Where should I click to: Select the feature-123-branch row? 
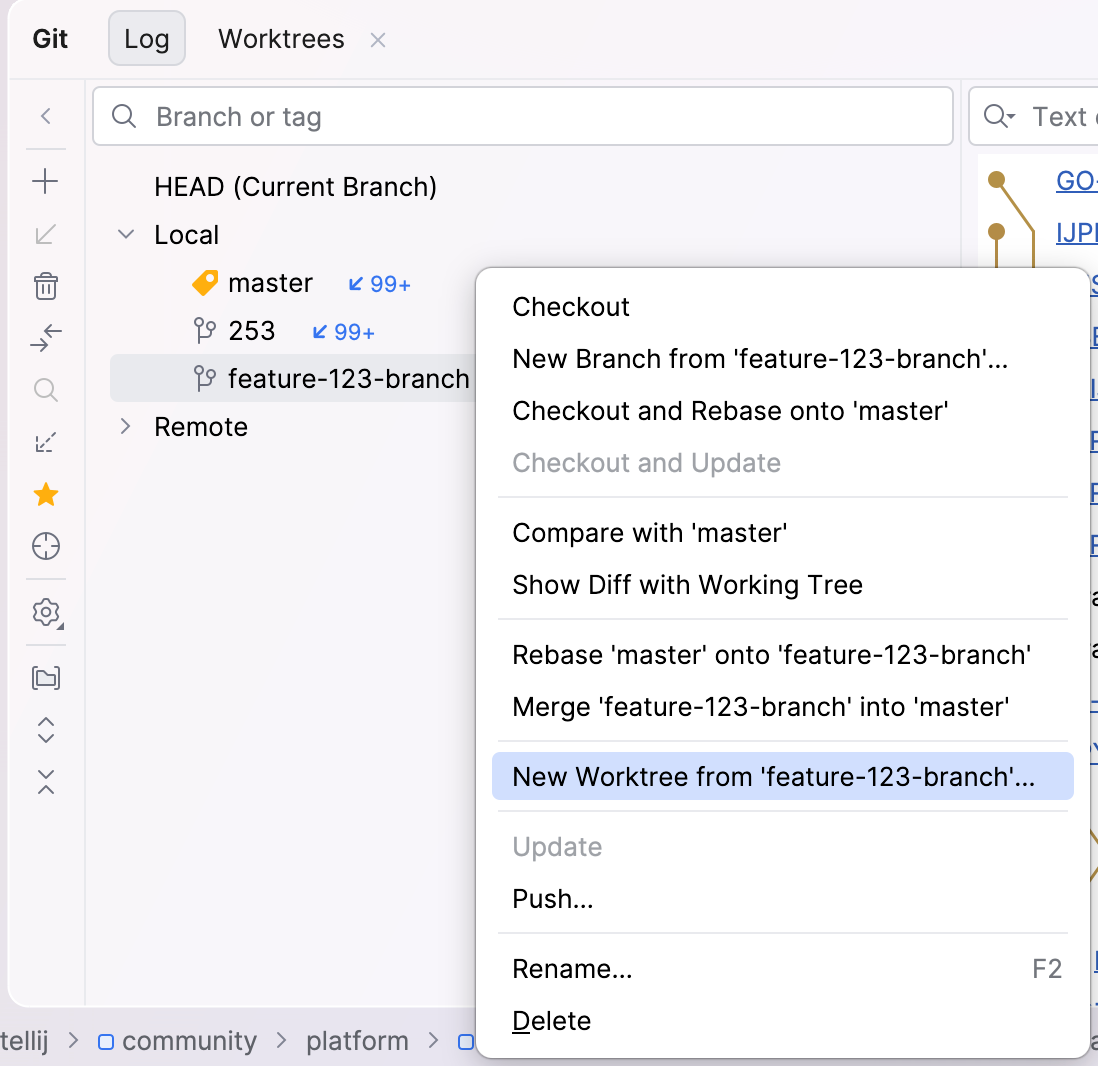[293, 378]
